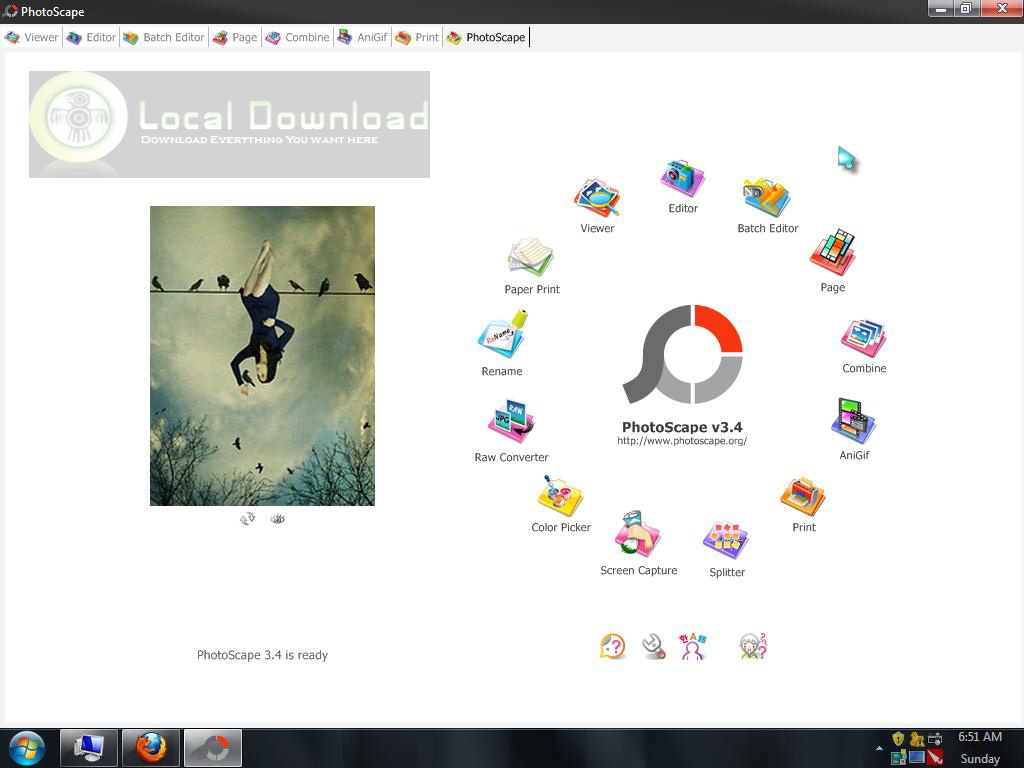This screenshot has width=1024, height=768.
Task: Click "PhotoScape 3.4 is ready" status text
Action: tap(263, 655)
